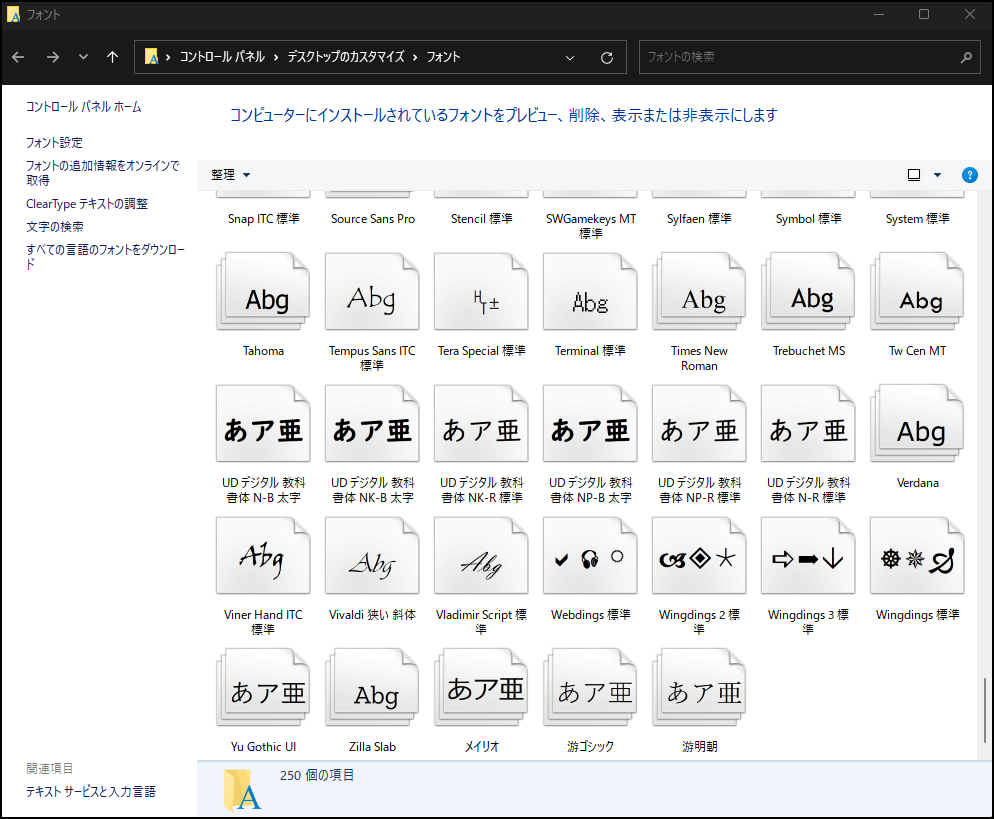
Task: Select the Wingdings 標準 font icon
Action: click(x=917, y=556)
